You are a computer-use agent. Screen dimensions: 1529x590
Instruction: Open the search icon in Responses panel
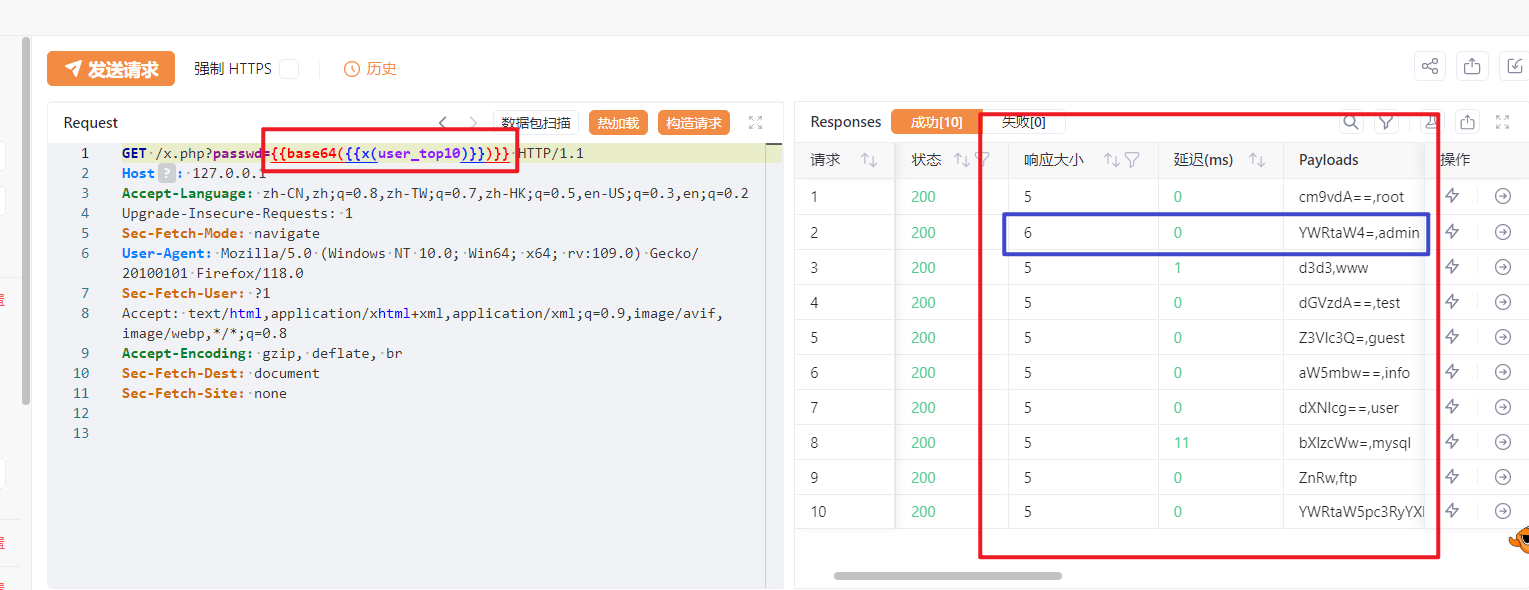(1351, 122)
